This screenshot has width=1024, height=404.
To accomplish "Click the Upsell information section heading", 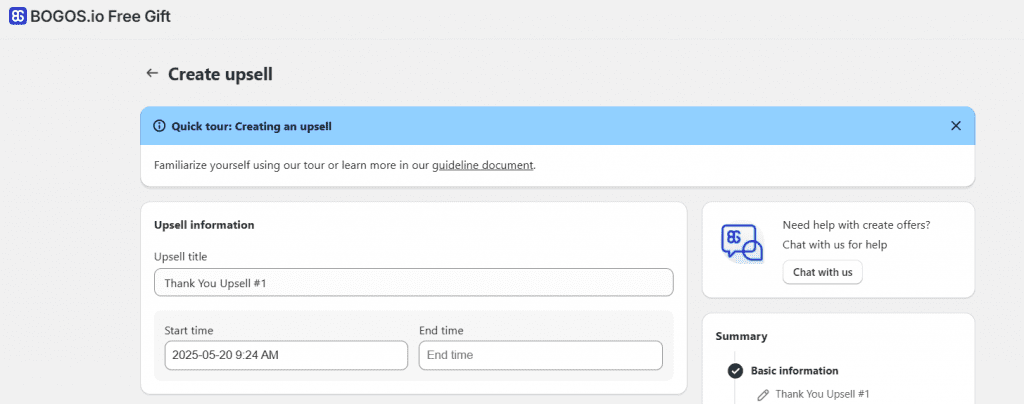I will click(x=204, y=225).
